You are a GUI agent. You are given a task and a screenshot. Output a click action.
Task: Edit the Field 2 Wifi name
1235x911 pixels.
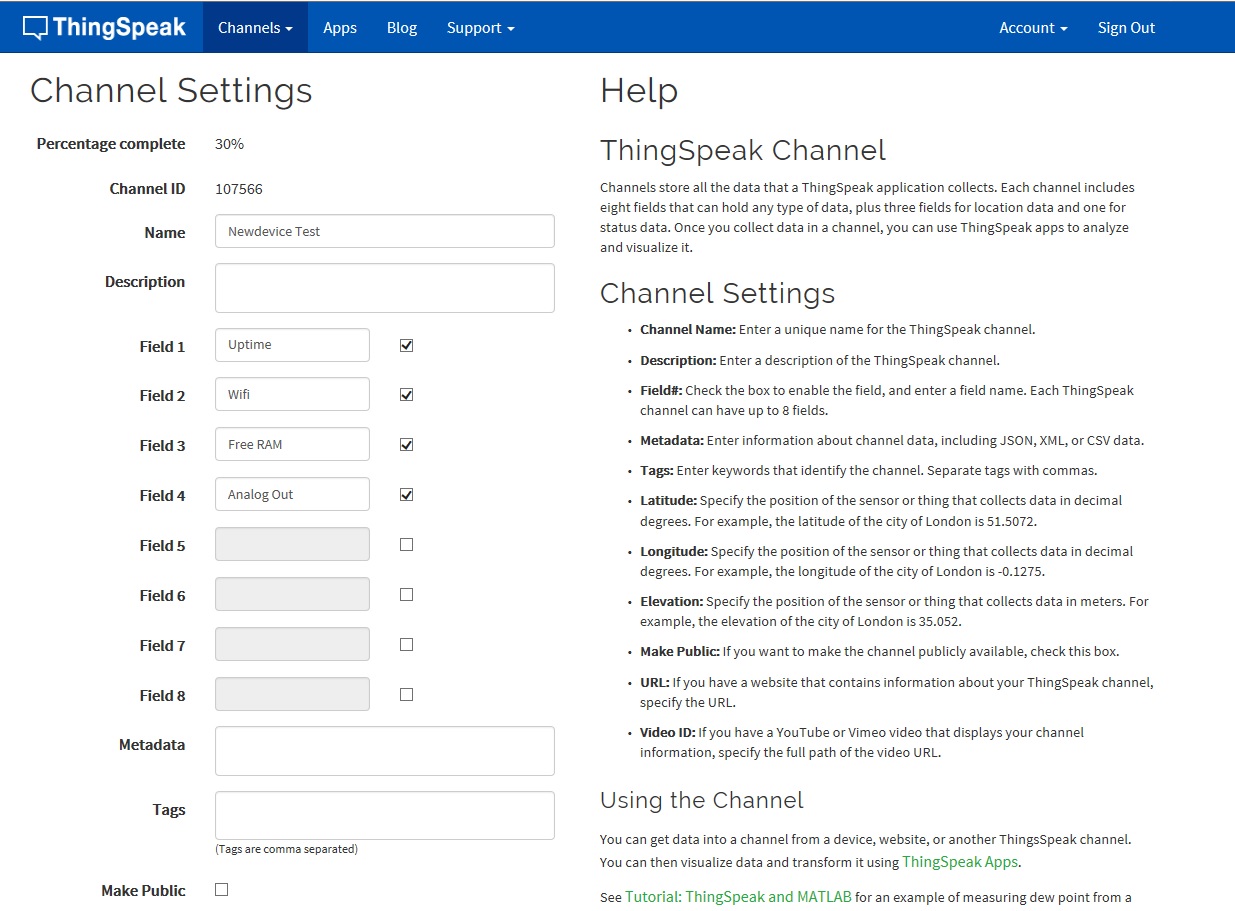point(292,394)
